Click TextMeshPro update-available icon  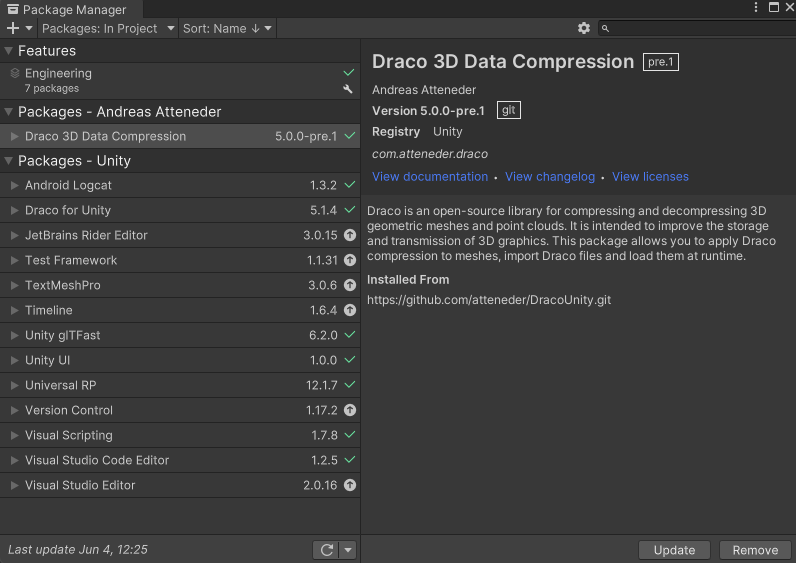tap(350, 285)
